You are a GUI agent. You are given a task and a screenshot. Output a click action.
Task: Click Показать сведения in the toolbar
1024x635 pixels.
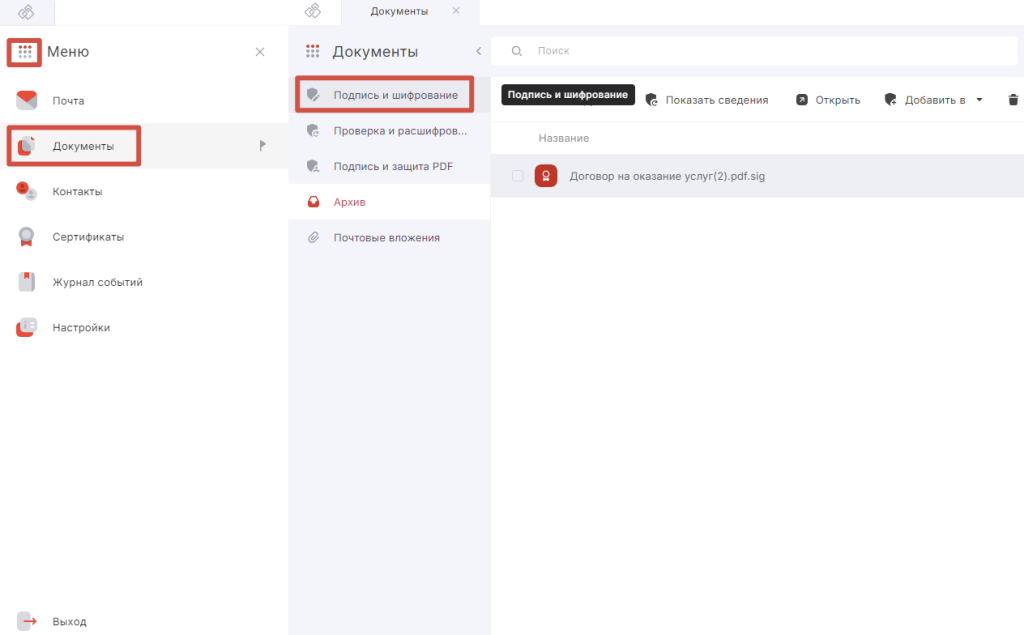pos(707,100)
